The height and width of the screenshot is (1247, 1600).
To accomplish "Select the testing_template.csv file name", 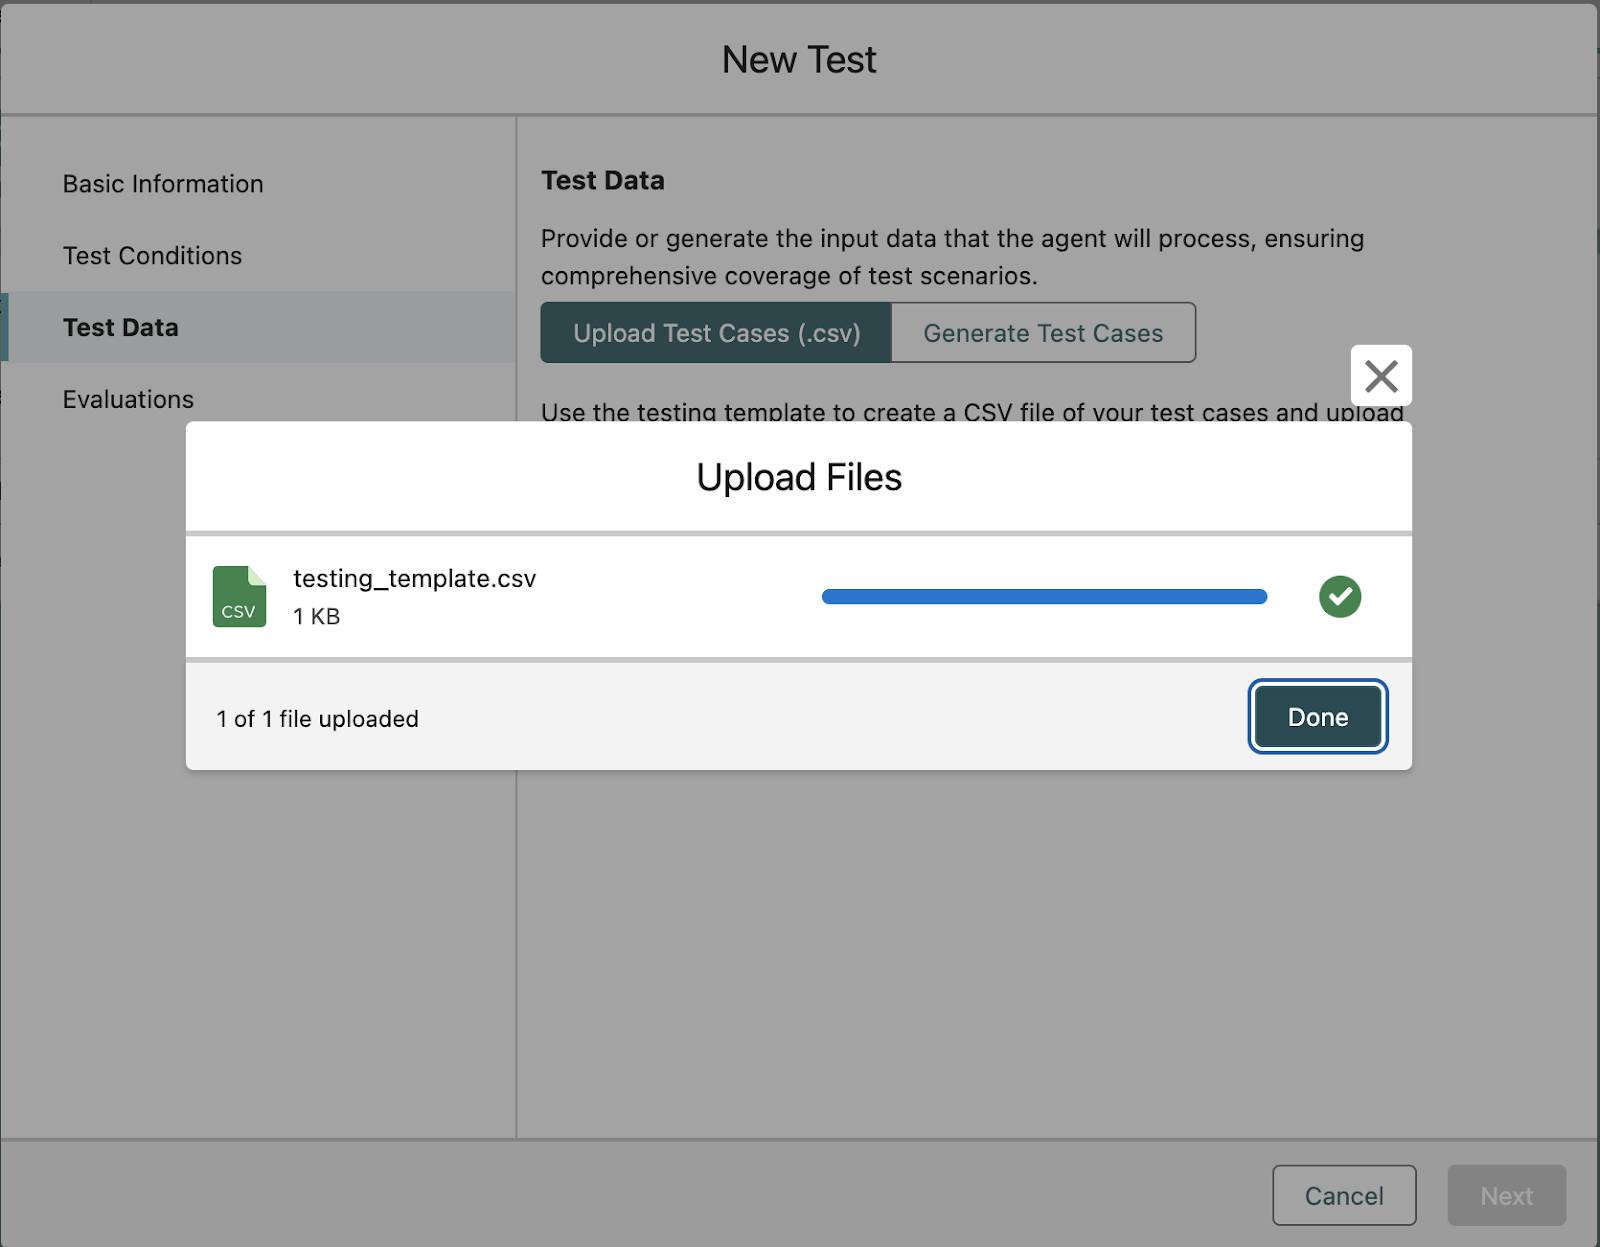I will 414,578.
